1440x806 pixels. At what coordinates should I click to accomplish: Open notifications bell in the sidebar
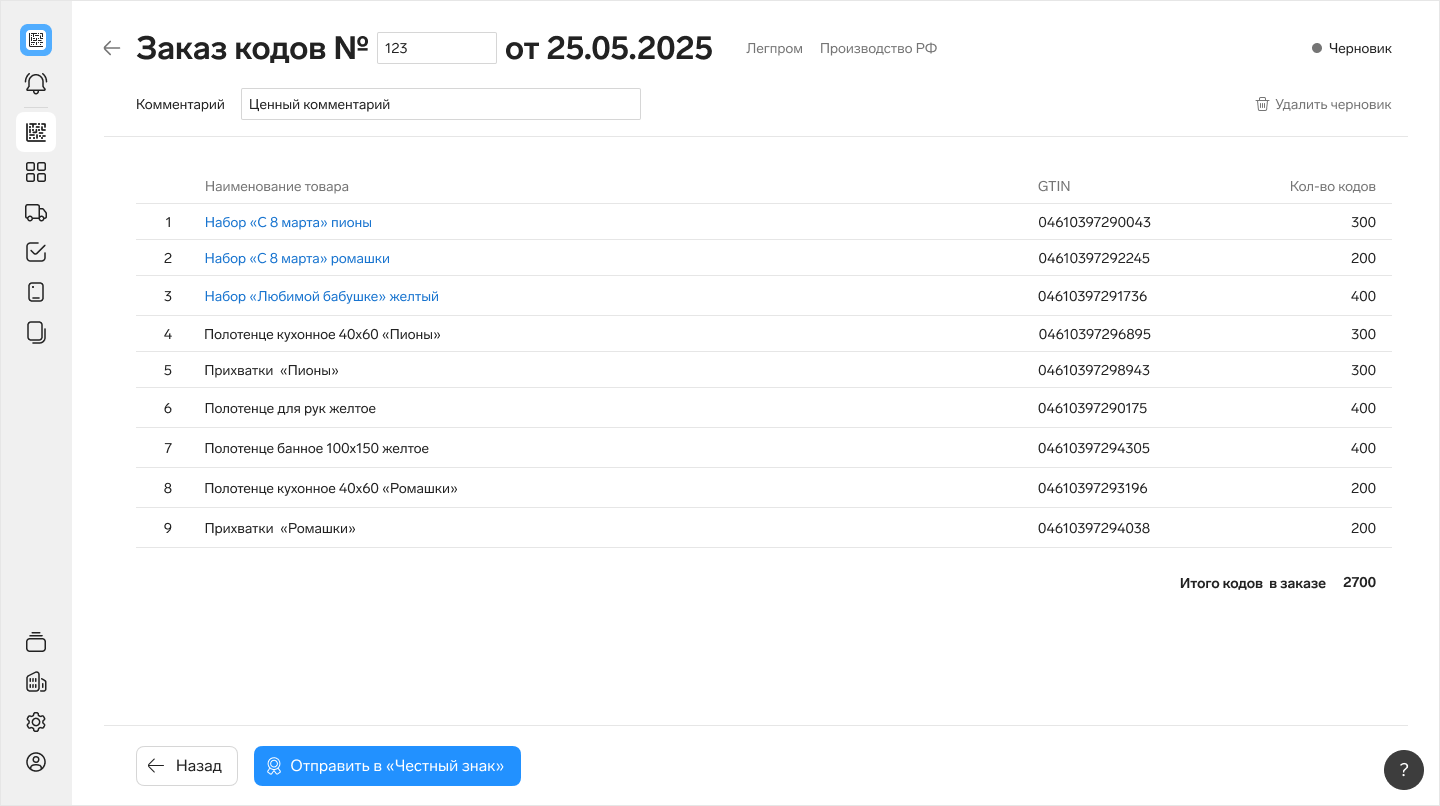coord(36,84)
